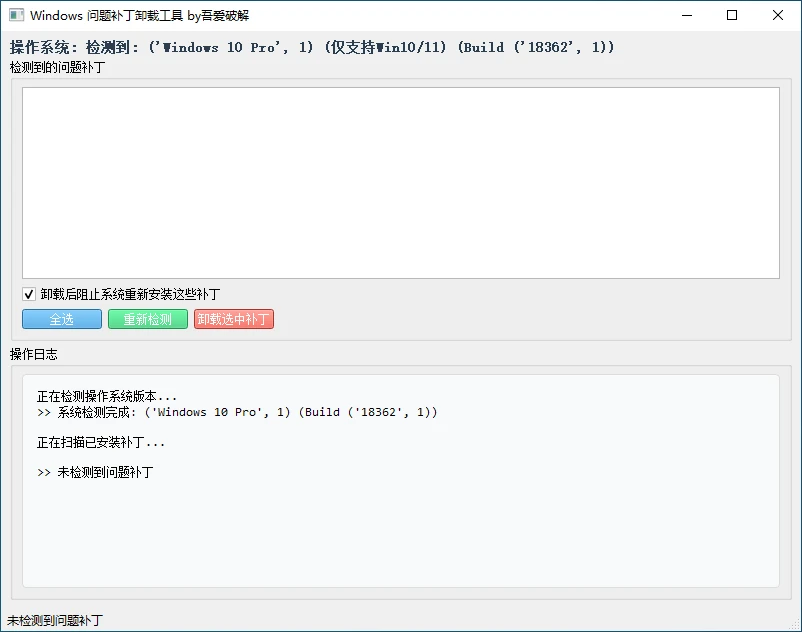Click the 卸载后阻止系统重新安装这些补丁 label text
Viewport: 802px width, 632px height.
(130, 294)
